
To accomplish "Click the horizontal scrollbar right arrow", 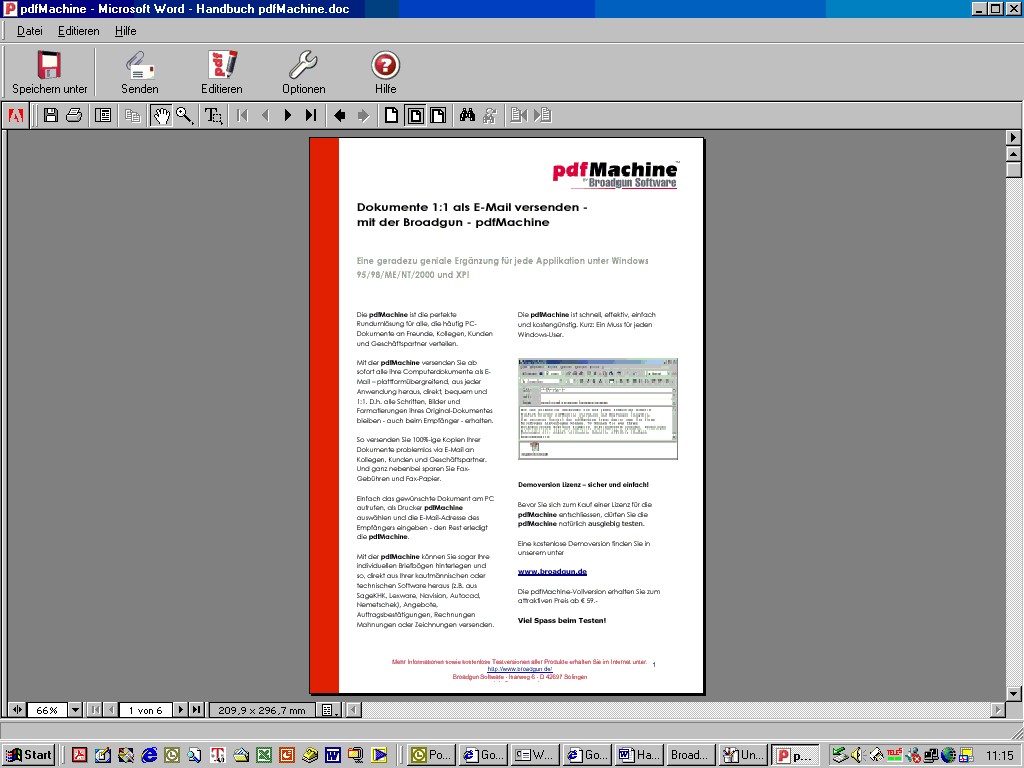I will click(x=998, y=710).
